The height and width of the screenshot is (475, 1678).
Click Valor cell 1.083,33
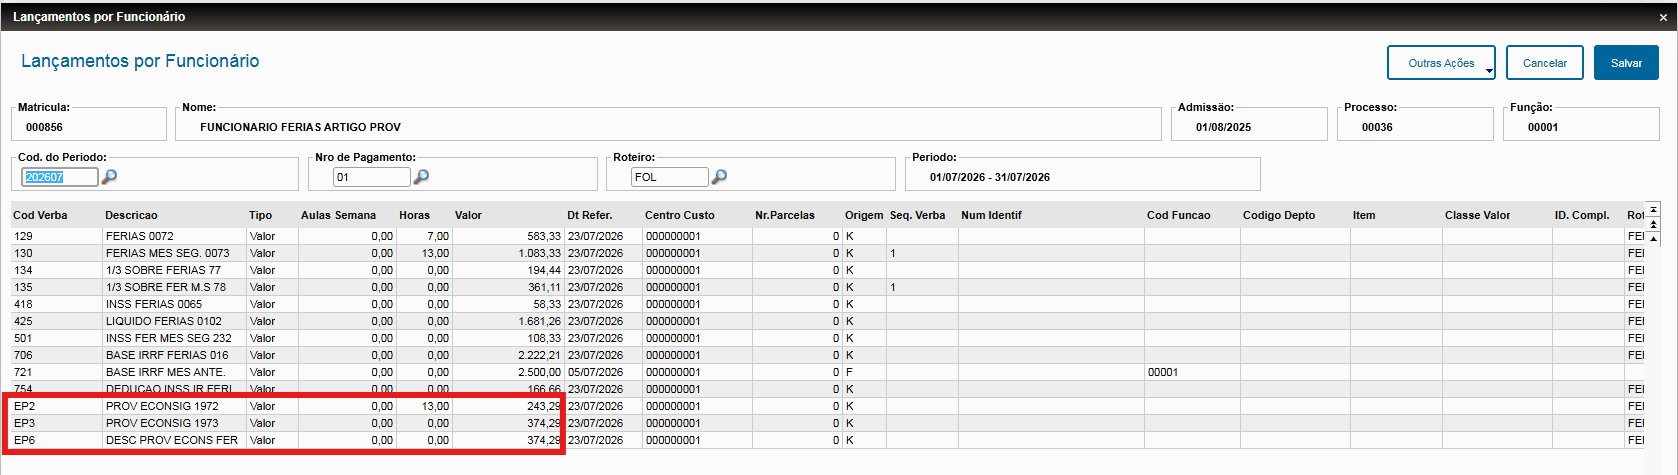[508, 253]
